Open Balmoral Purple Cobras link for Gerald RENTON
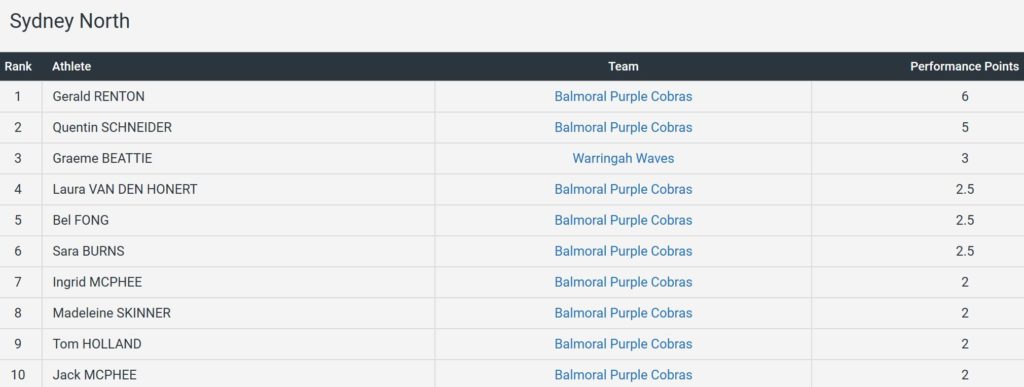The width and height of the screenshot is (1024, 387). (623, 97)
